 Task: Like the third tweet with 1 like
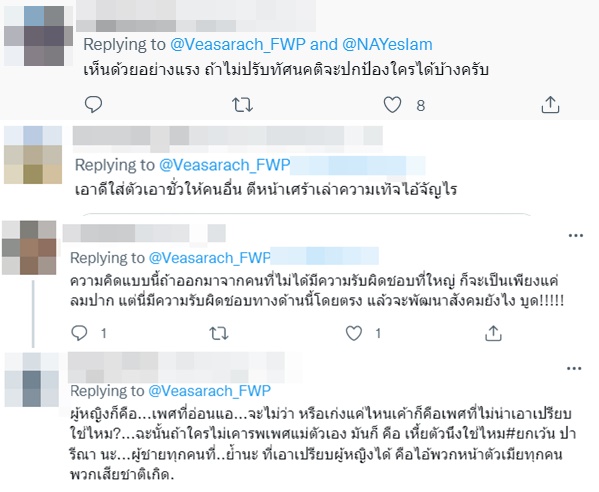click(354, 333)
